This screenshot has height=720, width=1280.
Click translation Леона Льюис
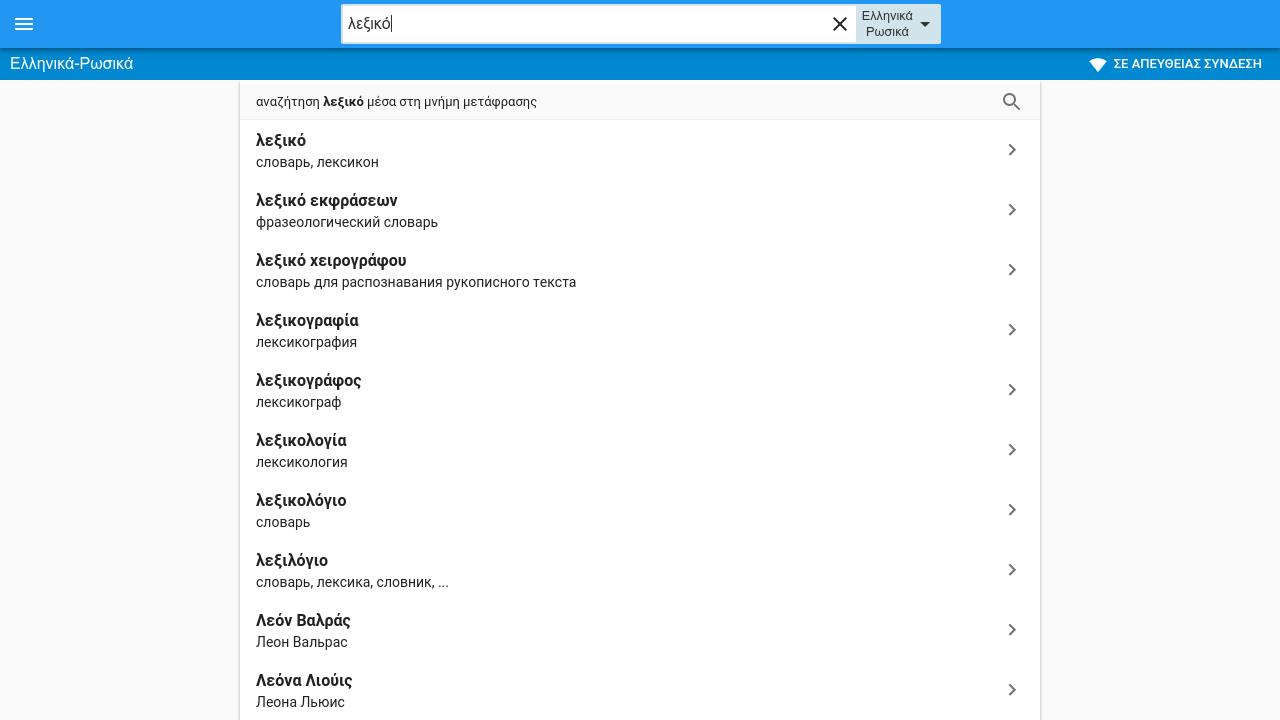300,702
